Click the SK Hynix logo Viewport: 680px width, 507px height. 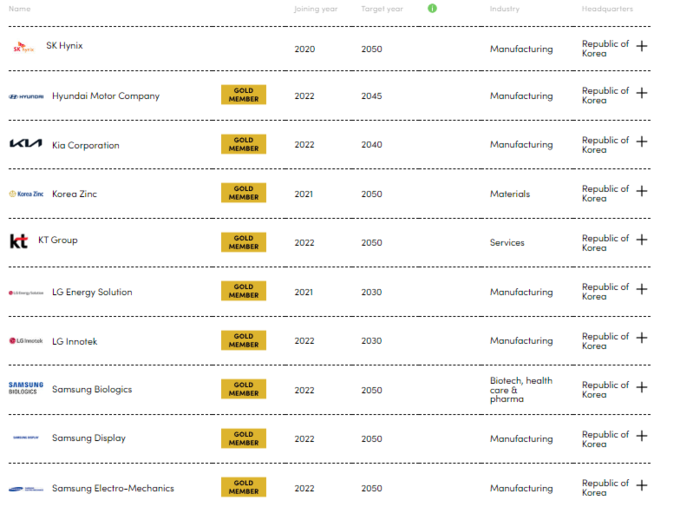pyautogui.click(x=23, y=47)
